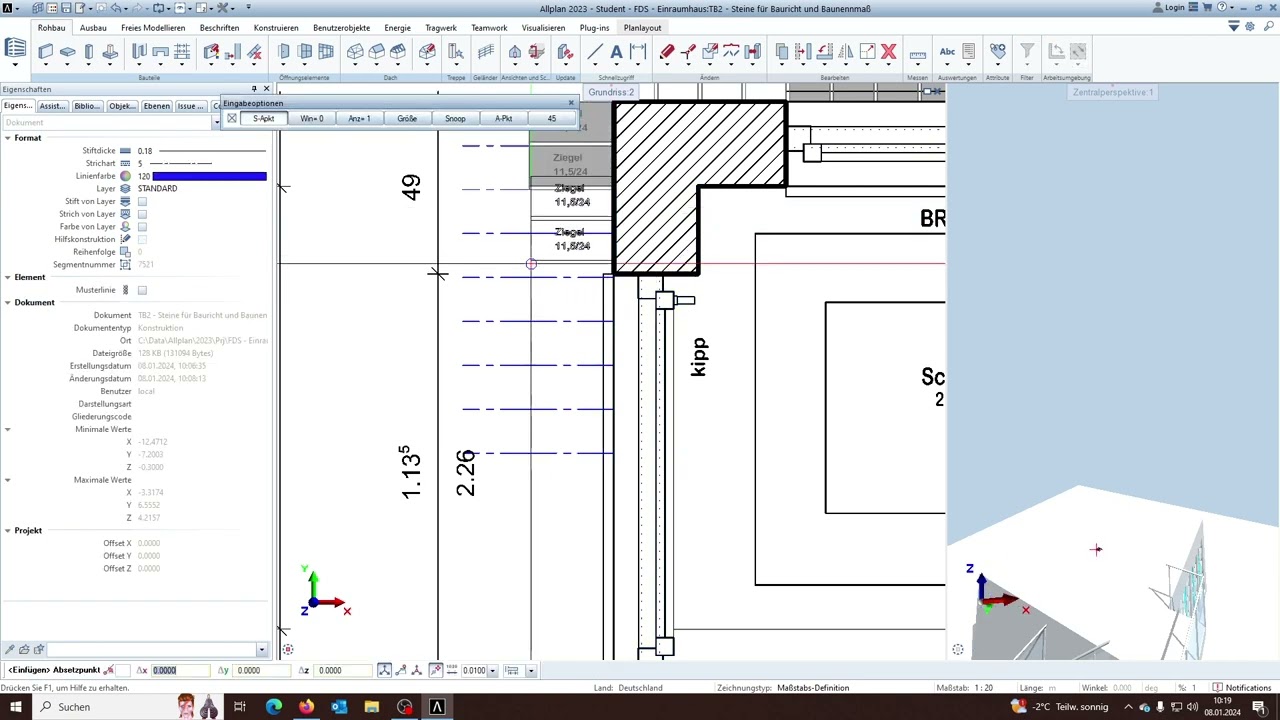The image size is (1280, 720).
Task: Click the Strichart 5 dash-pattern preview
Action: (x=182, y=163)
